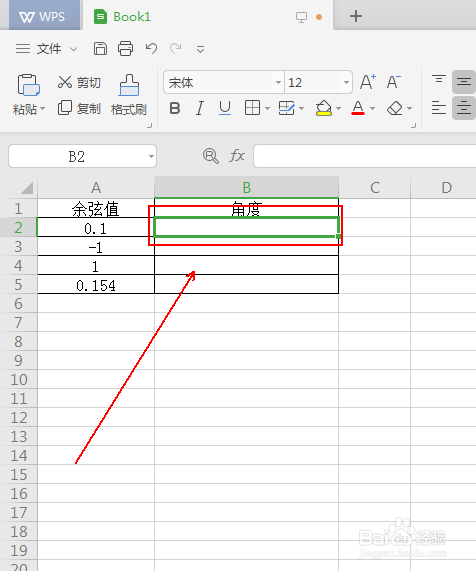
Task: Select row 10 header
Action: coord(19,379)
